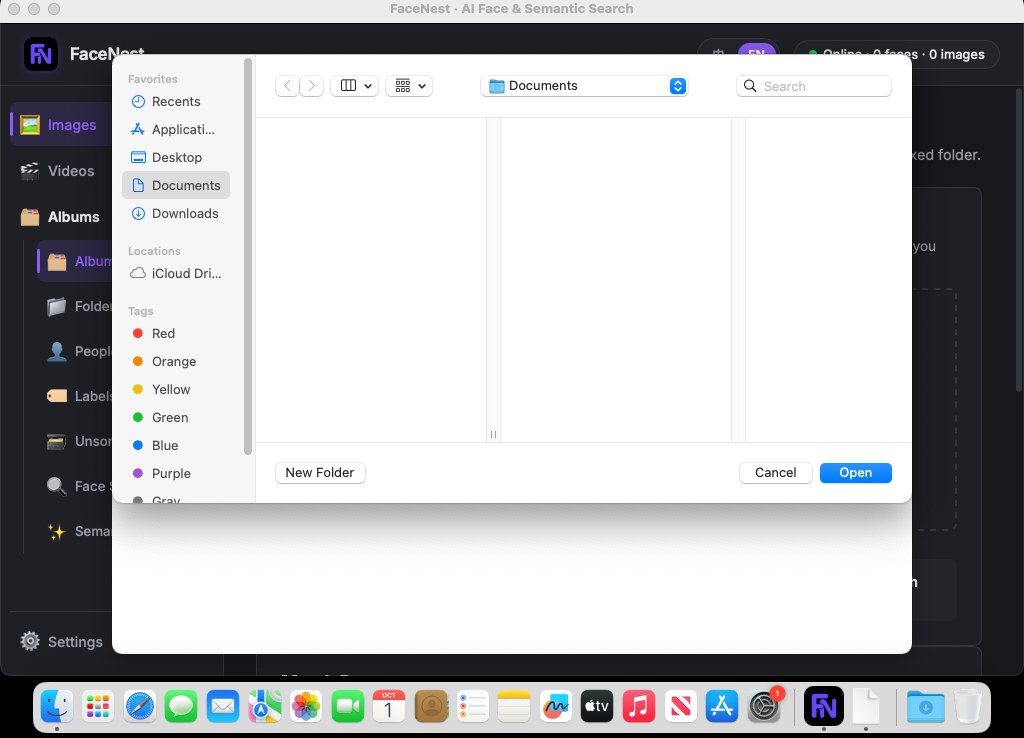
Task: Open the Images section in FaceNest
Action: (x=60, y=124)
